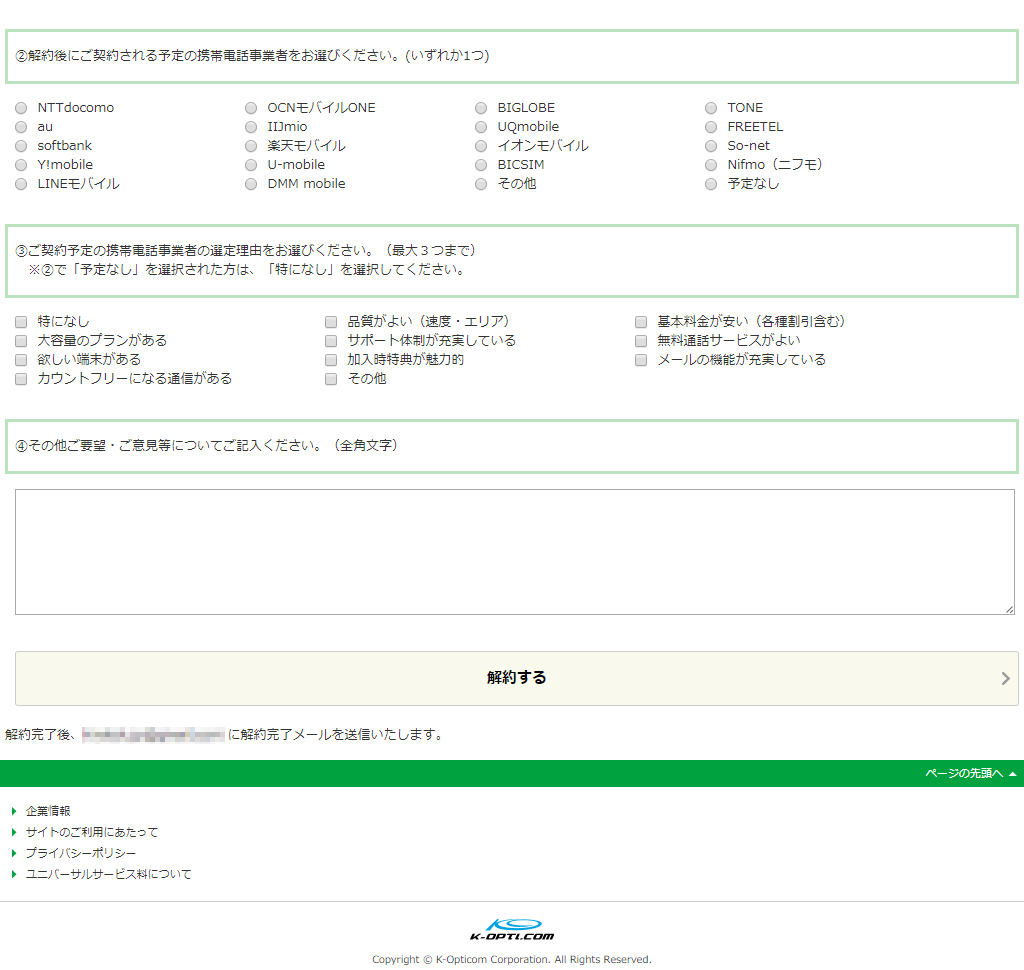Select the NTTdocomo radio button
This screenshot has height=970, width=1024.
tap(22, 108)
